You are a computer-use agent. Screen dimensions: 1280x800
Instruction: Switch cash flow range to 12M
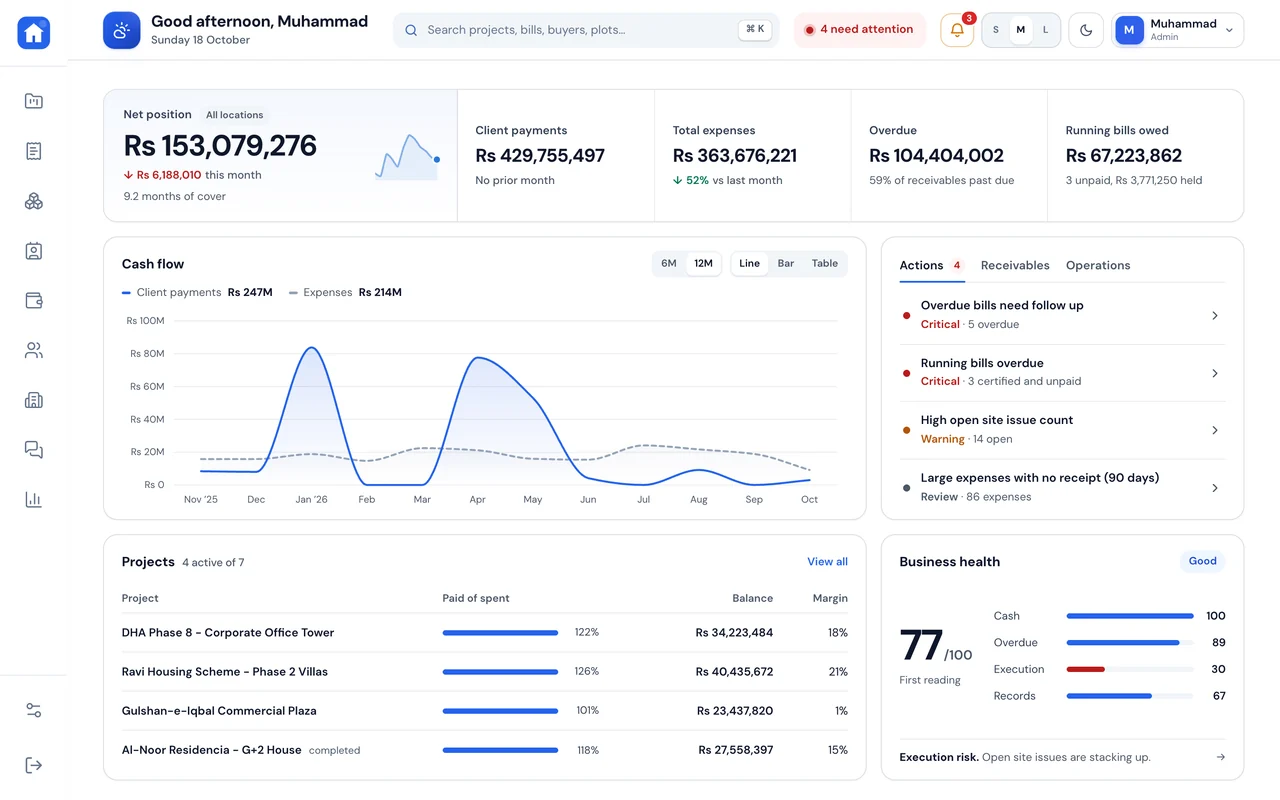click(703, 264)
